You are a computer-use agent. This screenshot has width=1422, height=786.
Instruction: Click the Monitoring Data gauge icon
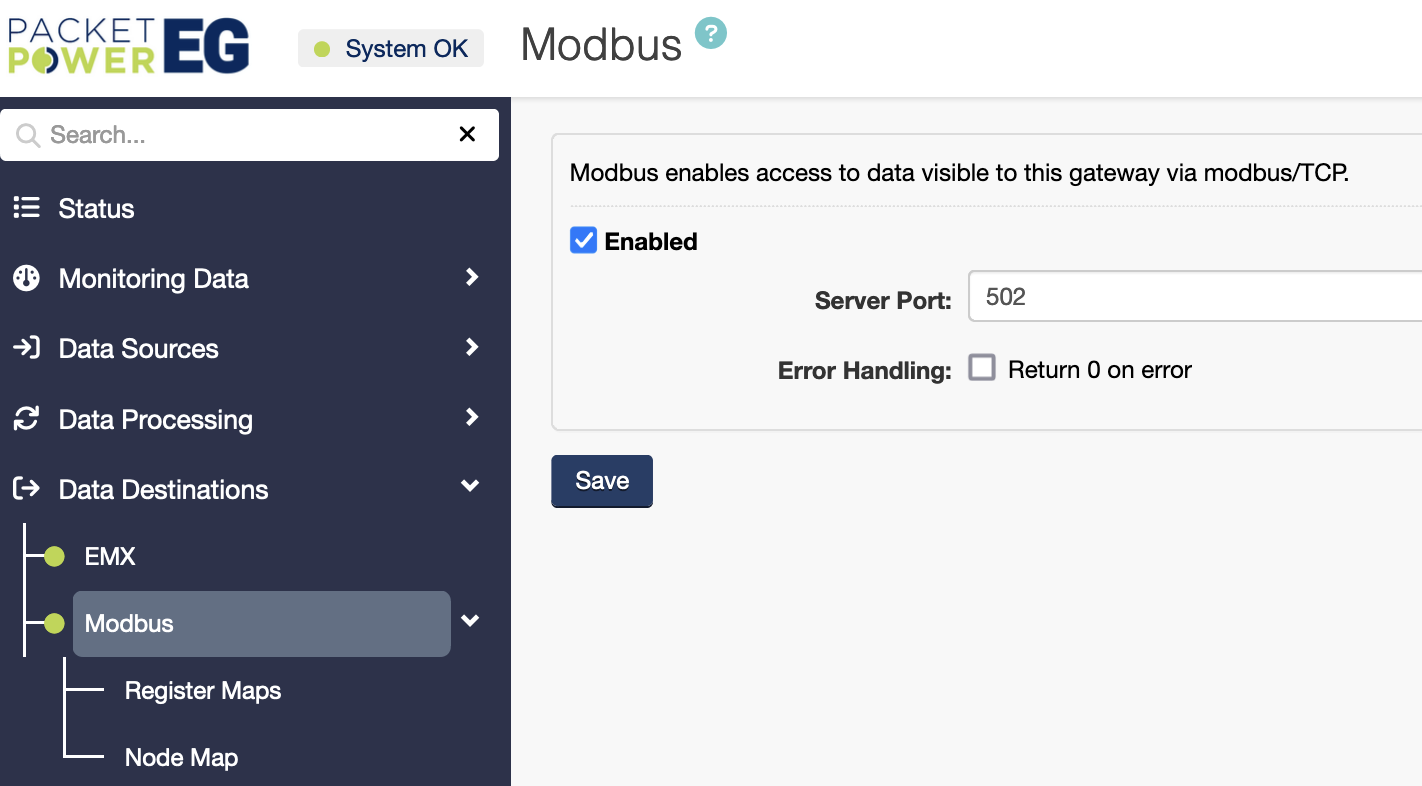point(26,278)
